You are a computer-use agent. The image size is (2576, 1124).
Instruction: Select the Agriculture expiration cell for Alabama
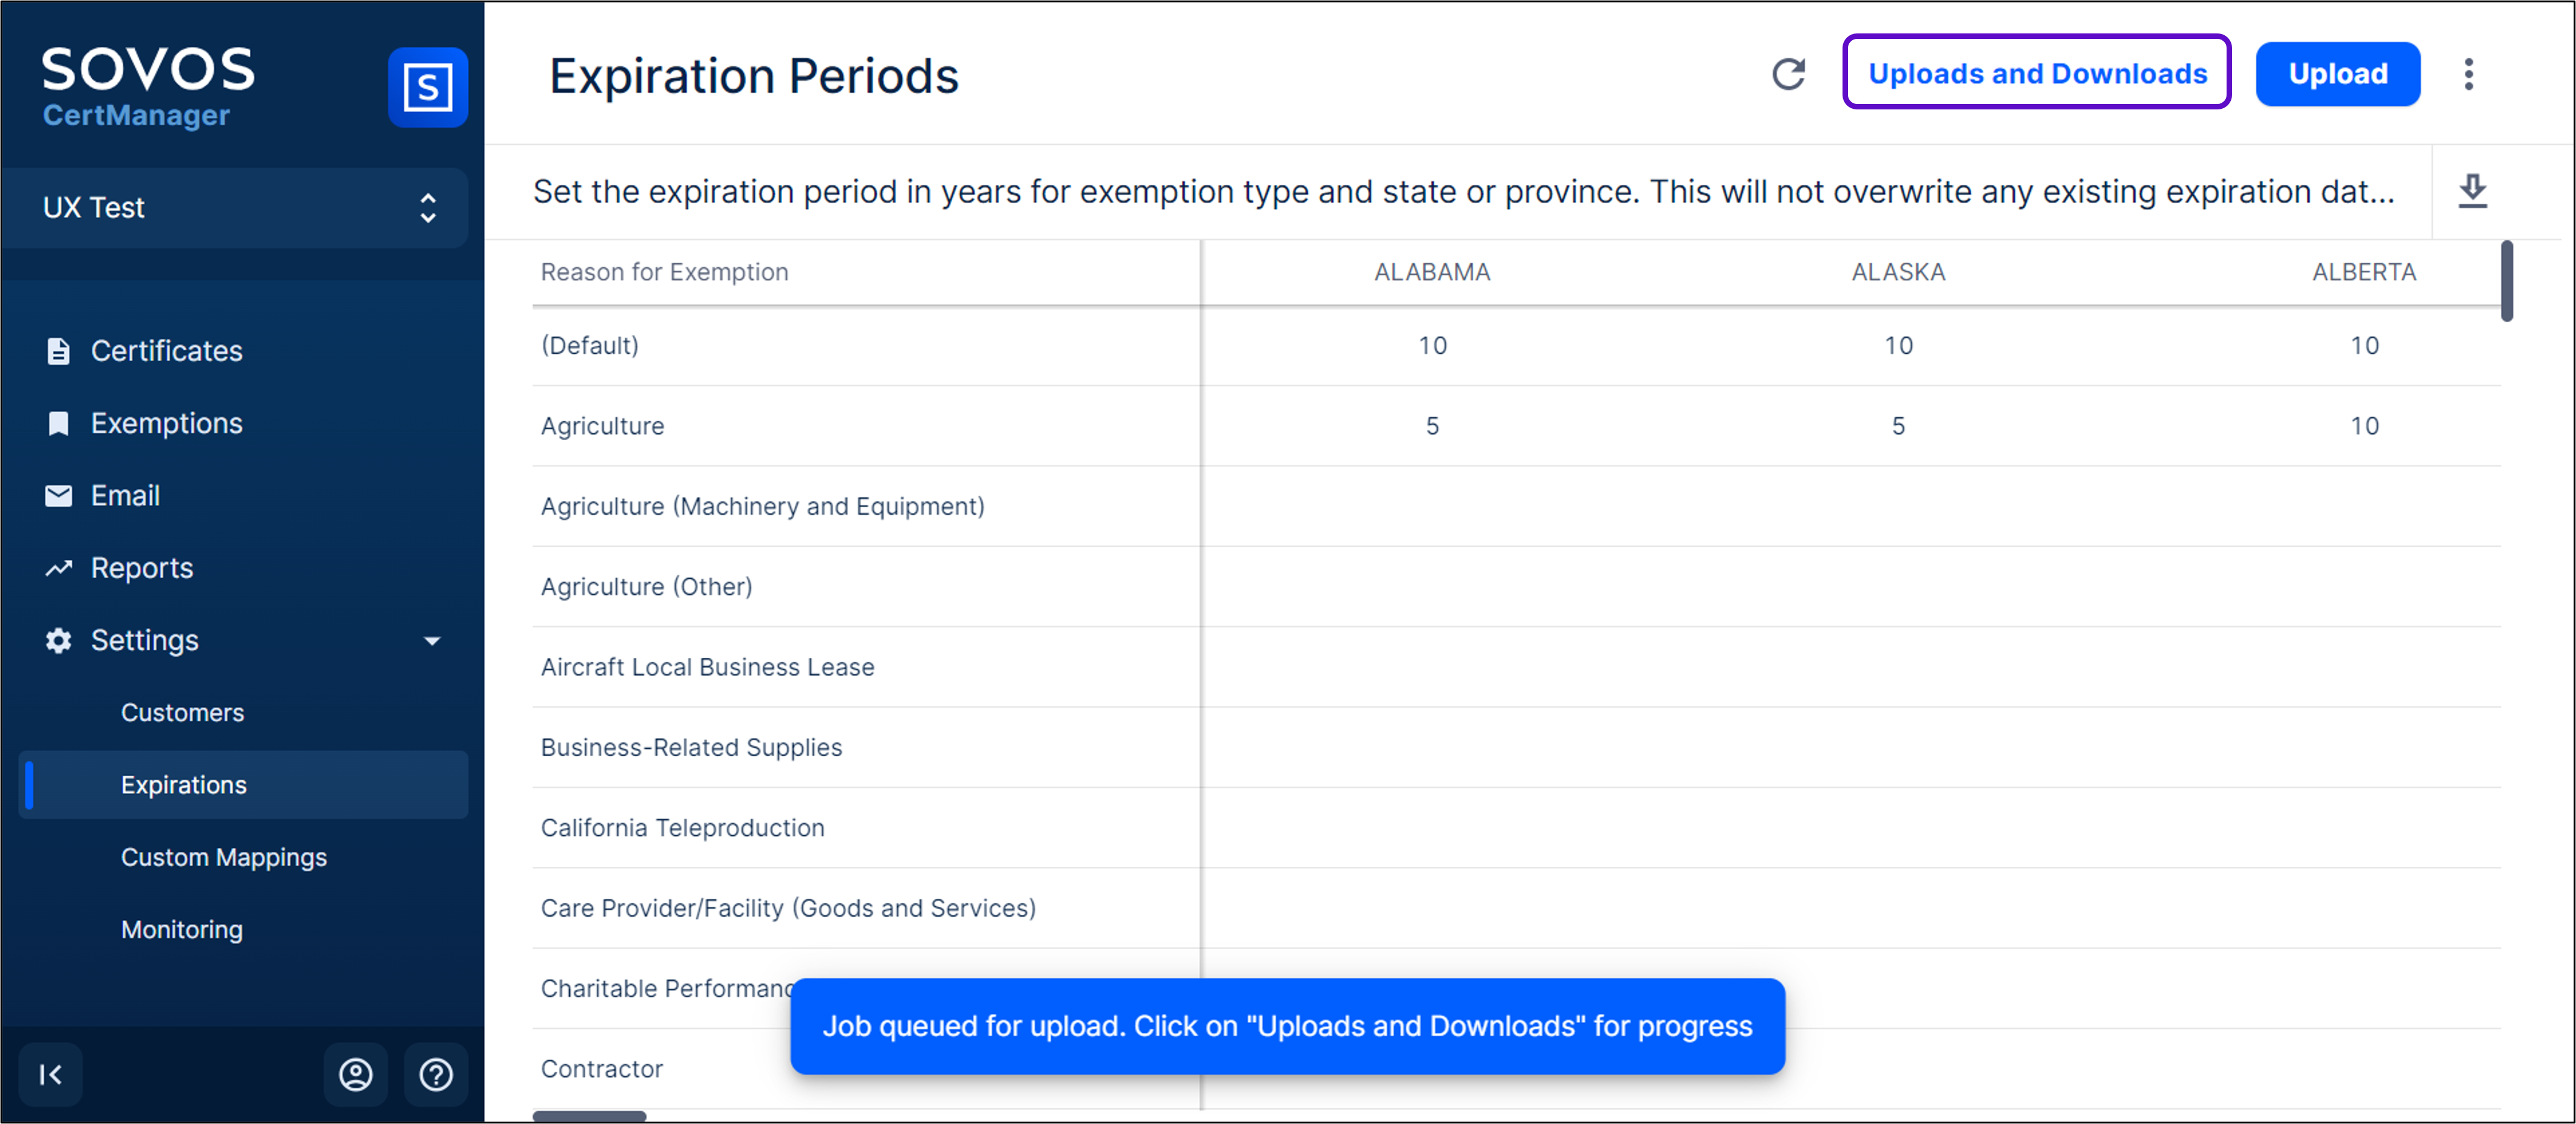(1432, 426)
